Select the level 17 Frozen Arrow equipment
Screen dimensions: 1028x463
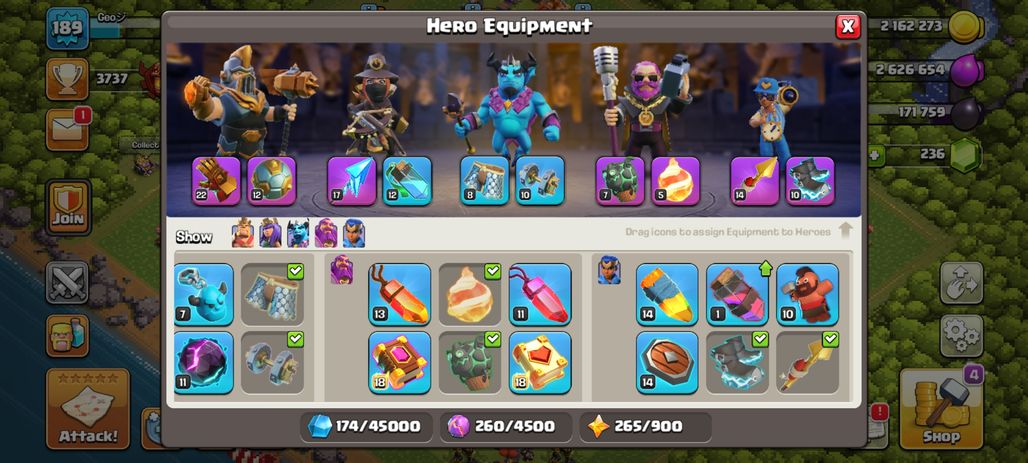[x=351, y=180]
